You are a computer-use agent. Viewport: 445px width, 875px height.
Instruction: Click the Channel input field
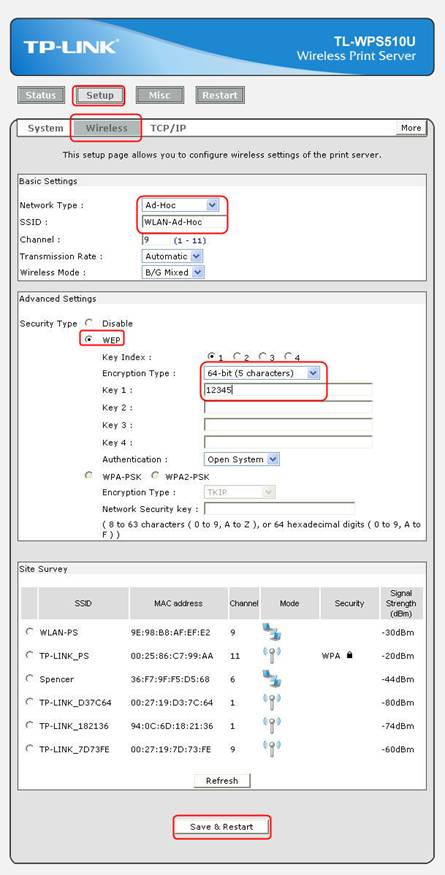point(156,240)
